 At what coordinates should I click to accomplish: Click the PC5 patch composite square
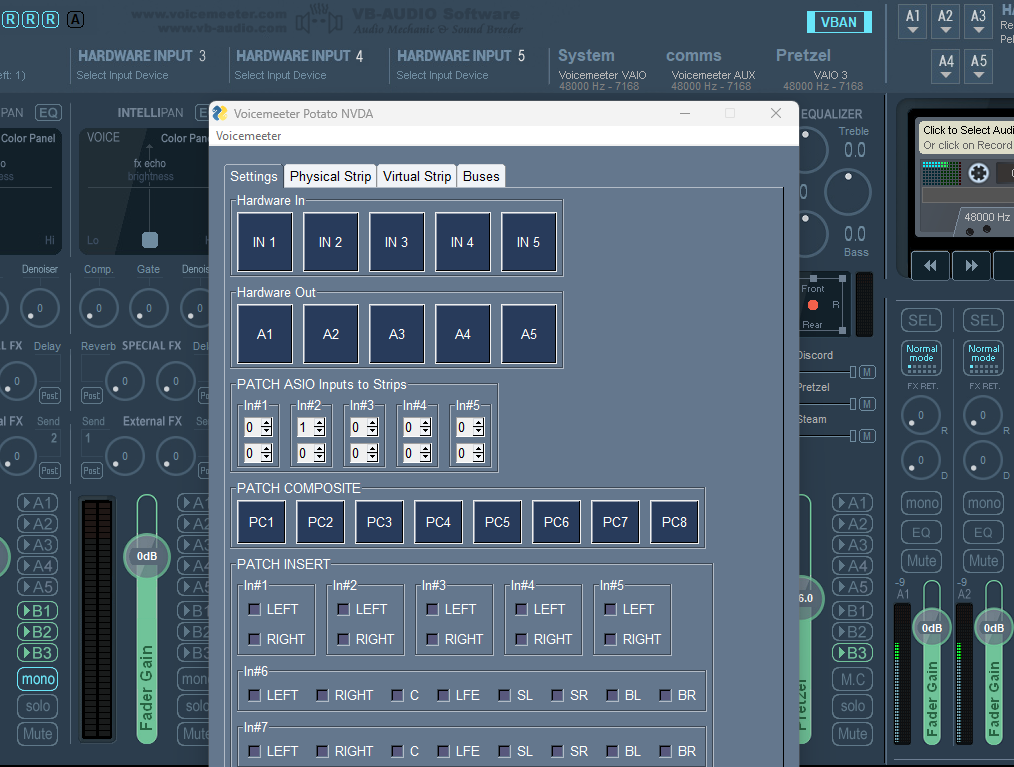497,522
